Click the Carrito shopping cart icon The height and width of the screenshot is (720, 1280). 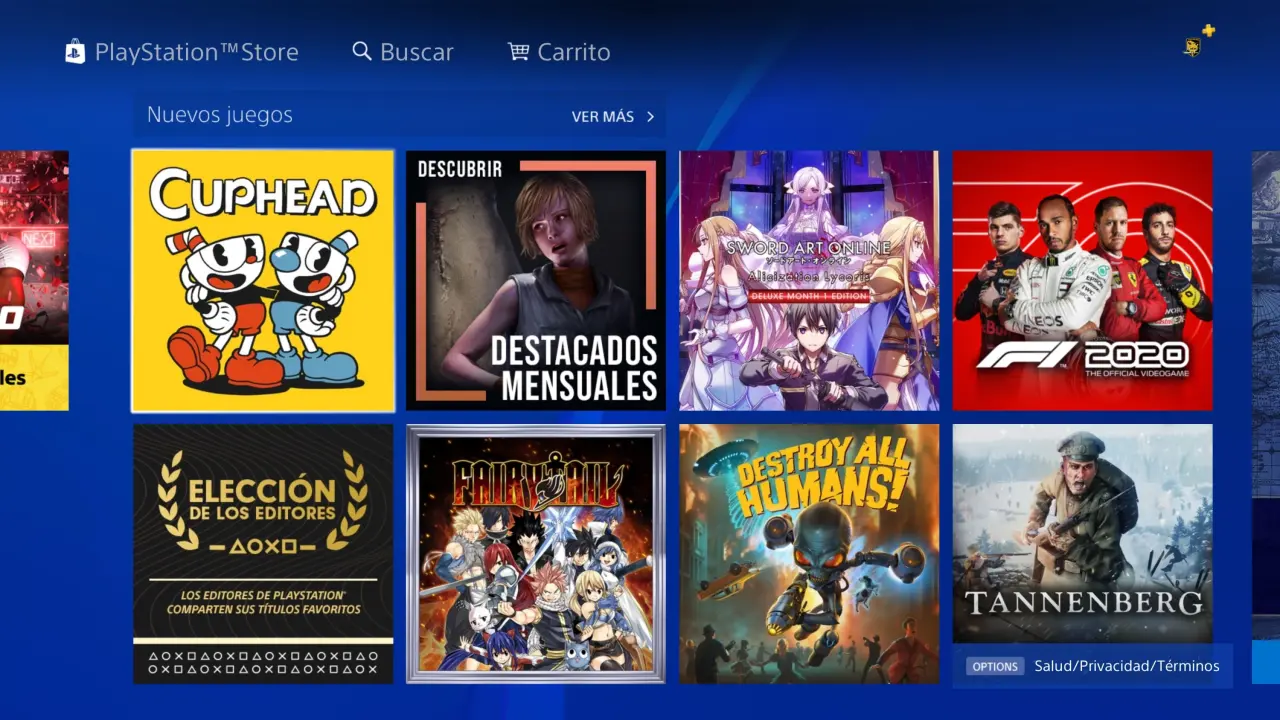coord(518,51)
